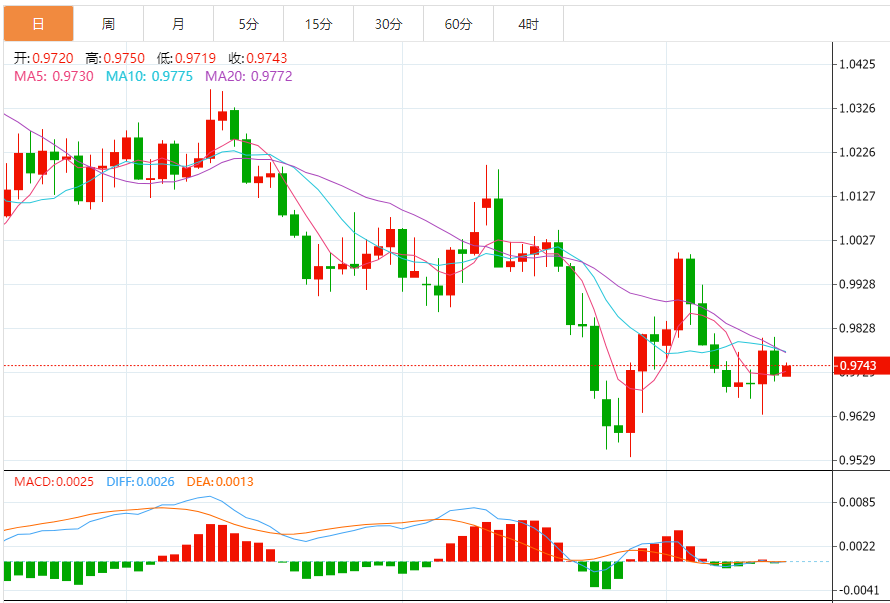Click the 0.0085 MACD axis label
Image resolution: width=890 pixels, height=603 pixels.
[x=859, y=502]
